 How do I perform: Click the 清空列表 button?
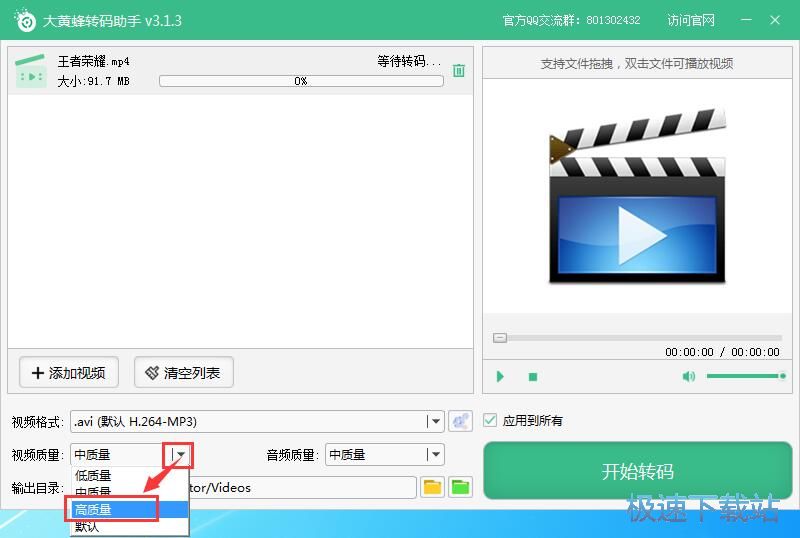click(x=183, y=373)
